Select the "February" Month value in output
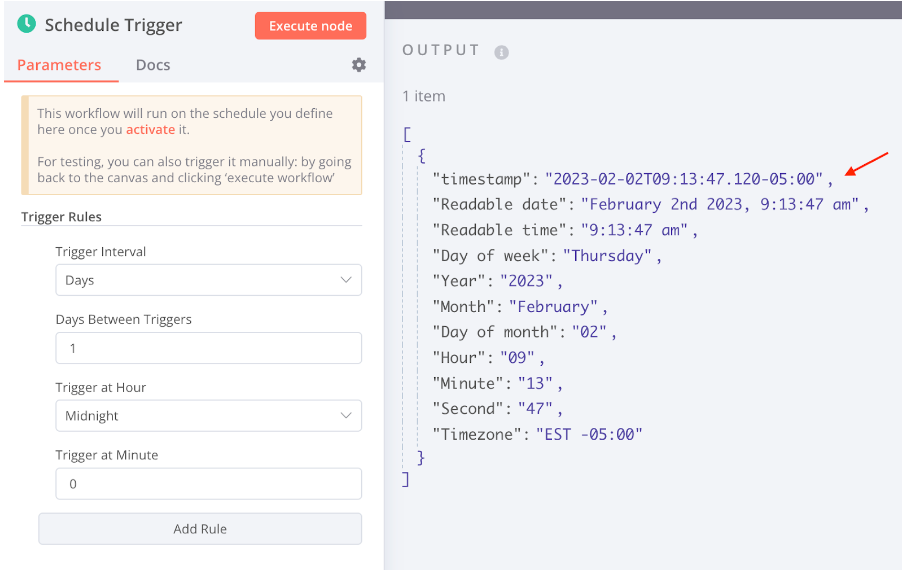Image resolution: width=902 pixels, height=570 pixels. pyautogui.click(x=553, y=307)
